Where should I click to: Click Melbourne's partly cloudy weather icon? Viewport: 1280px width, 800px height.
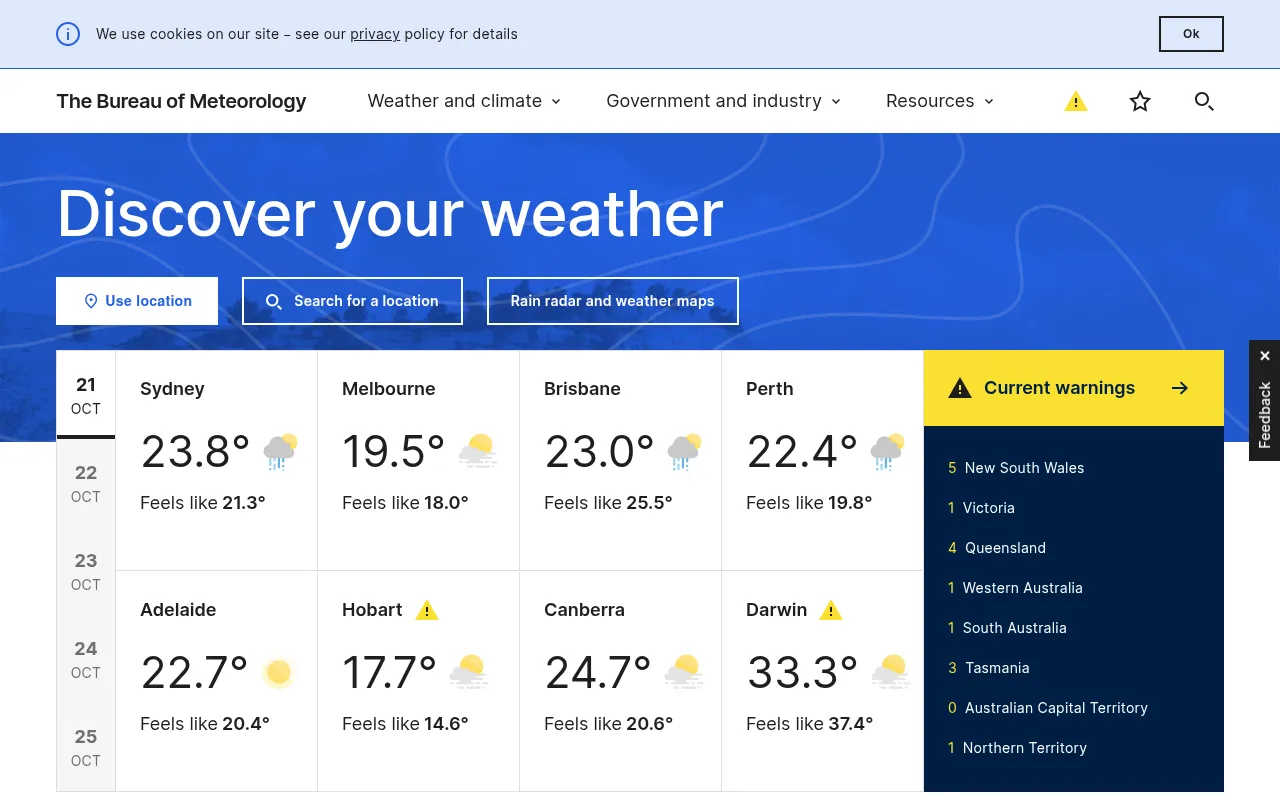point(478,452)
